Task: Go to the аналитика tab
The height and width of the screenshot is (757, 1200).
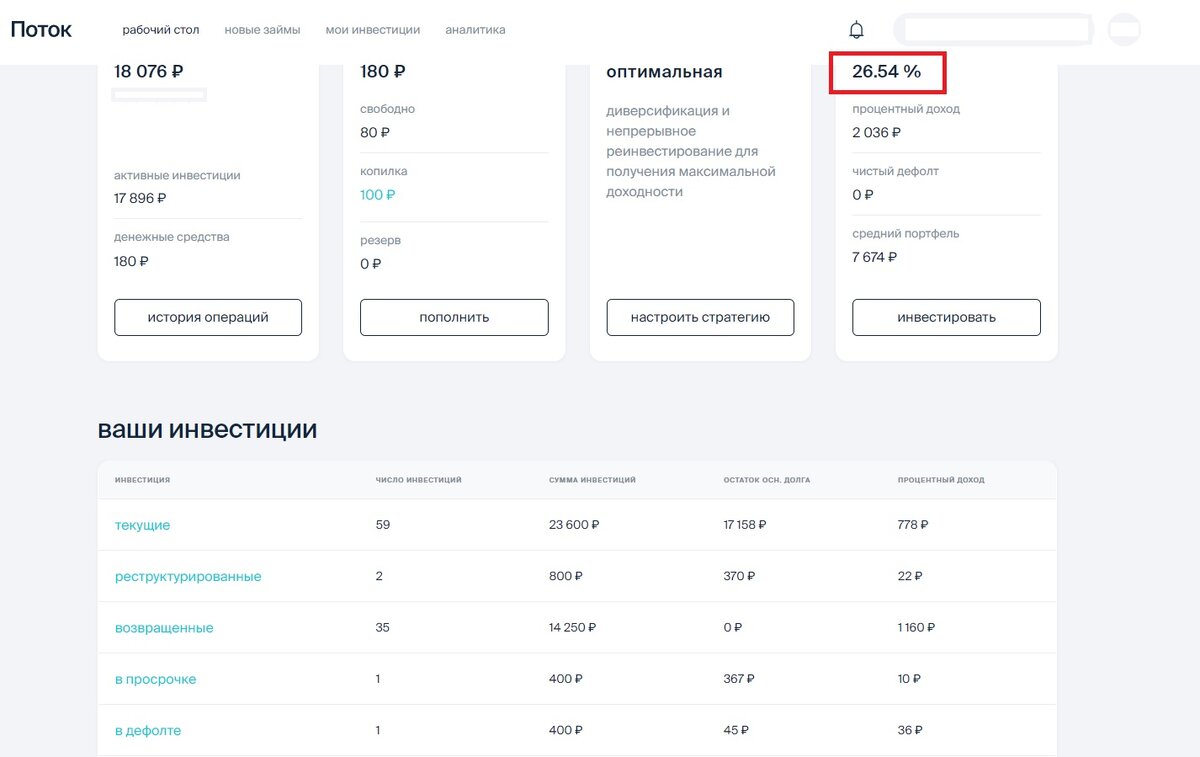Action: coord(475,30)
